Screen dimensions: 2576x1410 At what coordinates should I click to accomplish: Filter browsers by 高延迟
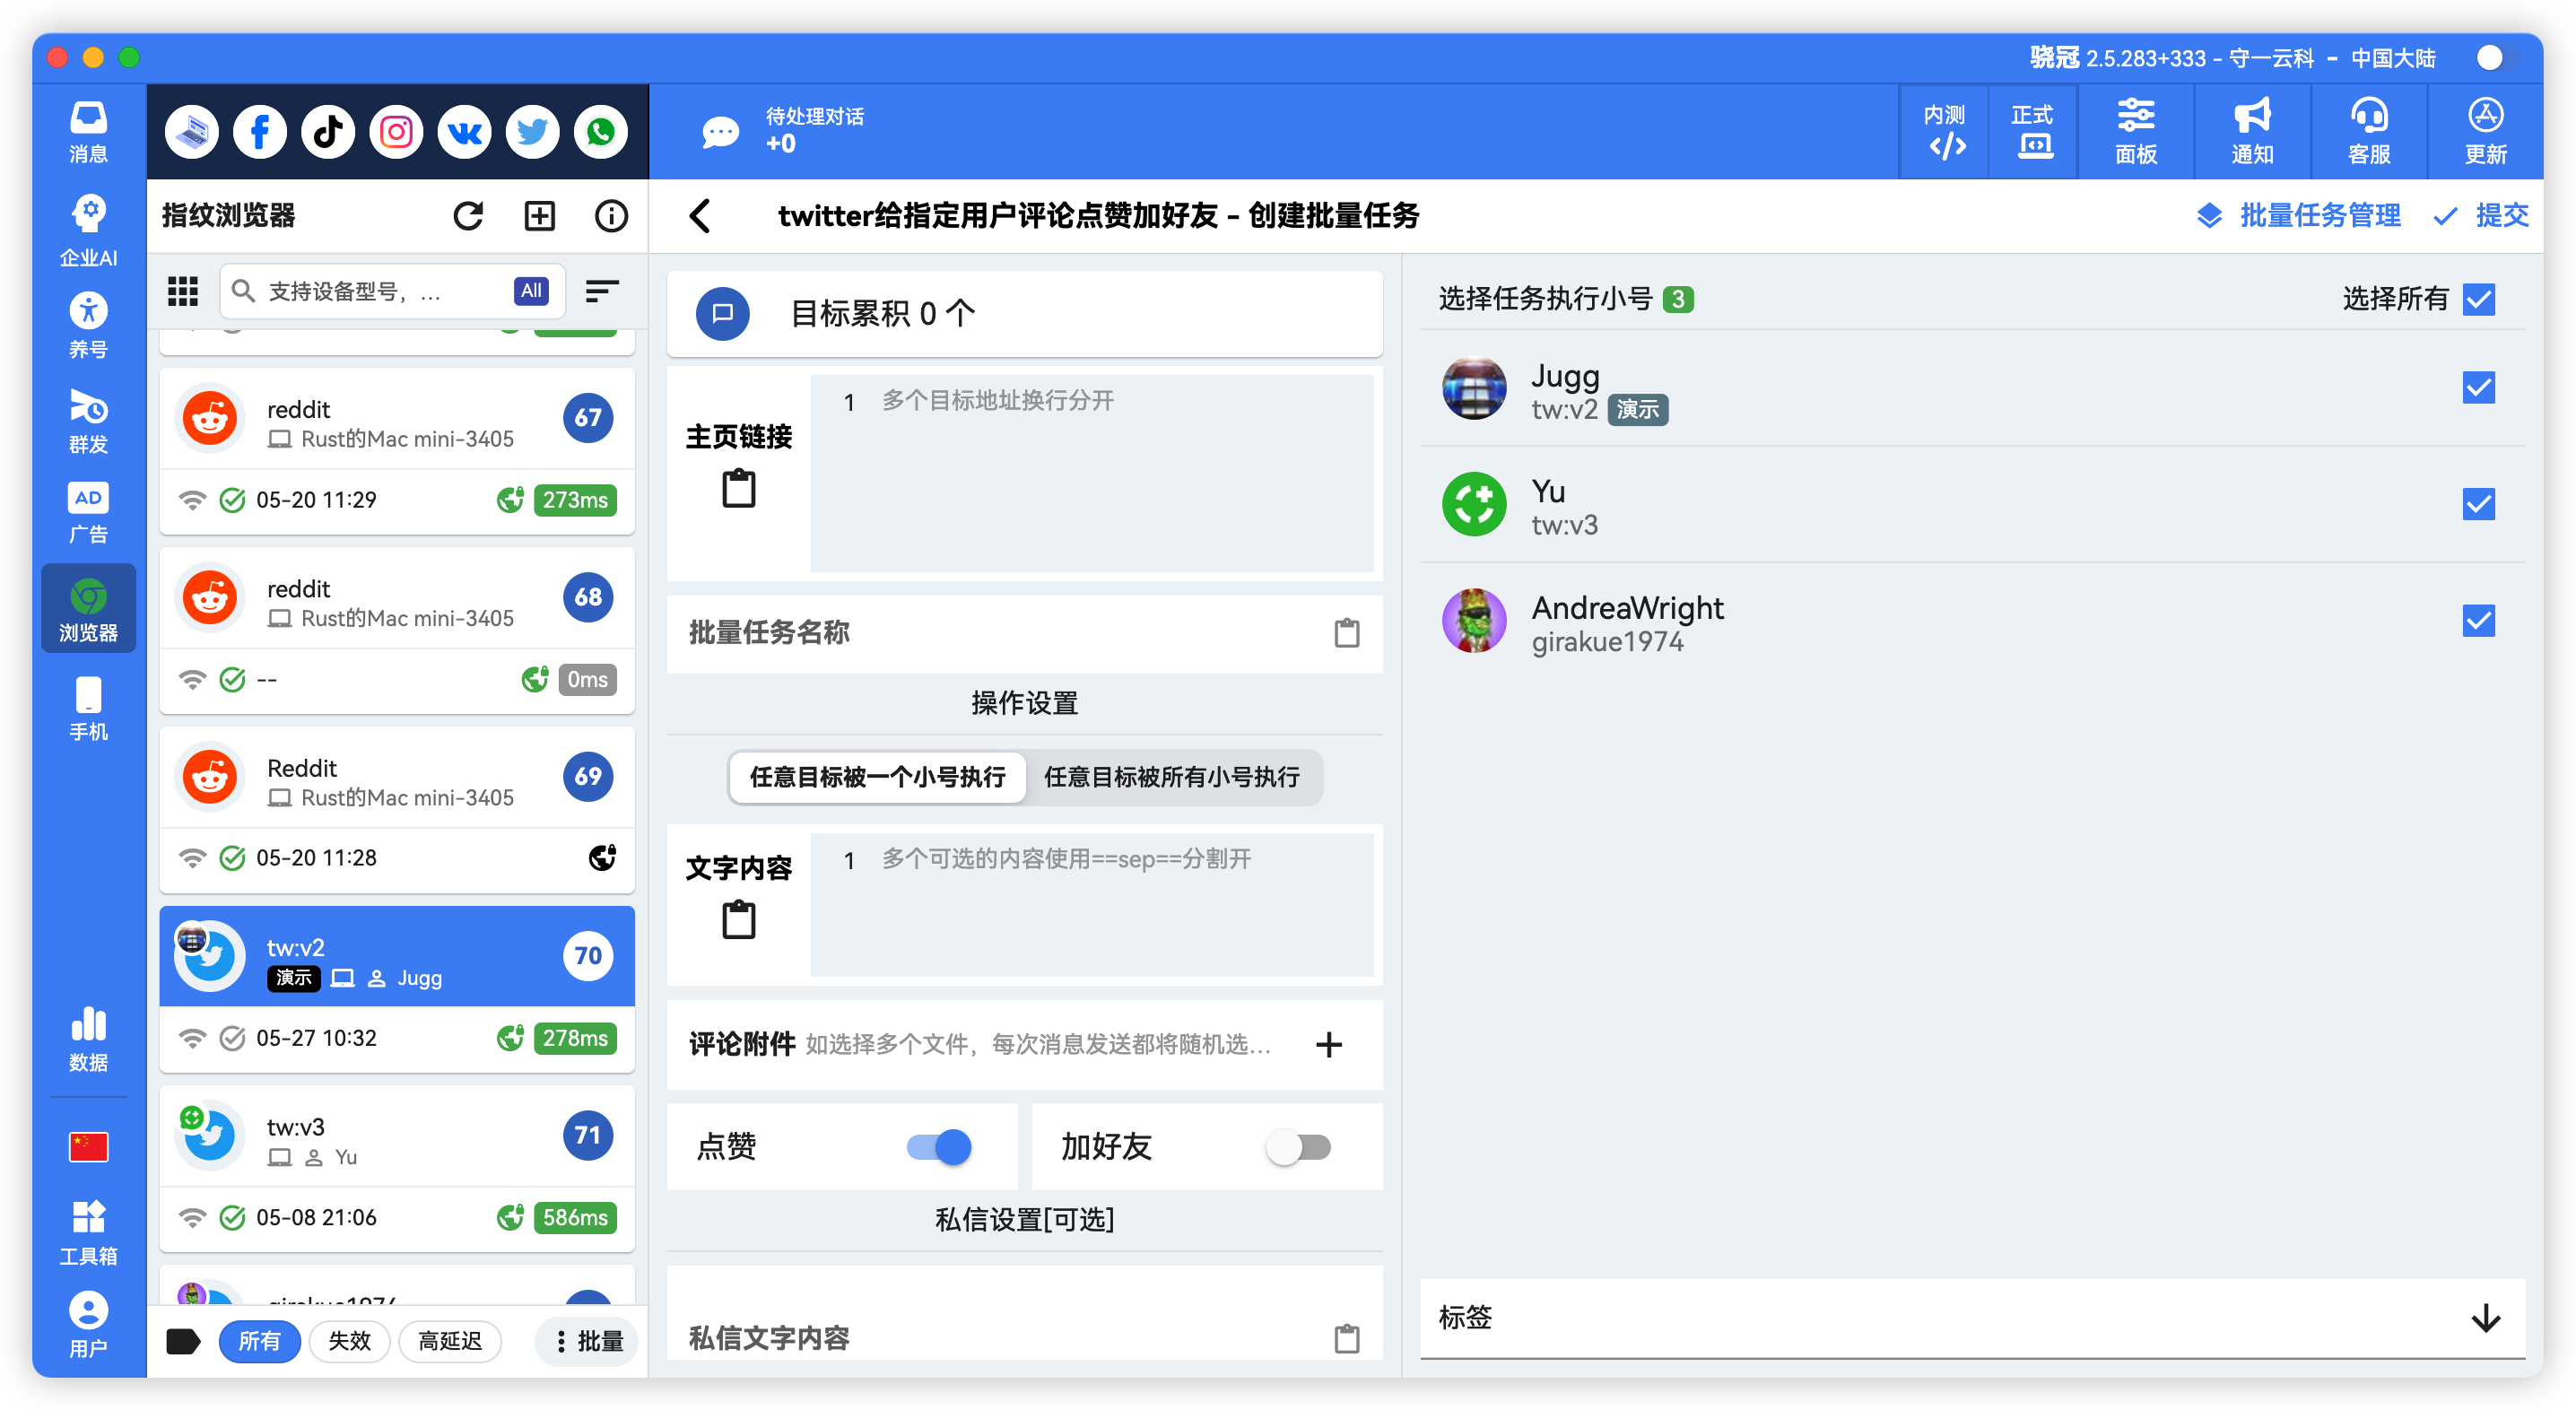pyautogui.click(x=449, y=1340)
